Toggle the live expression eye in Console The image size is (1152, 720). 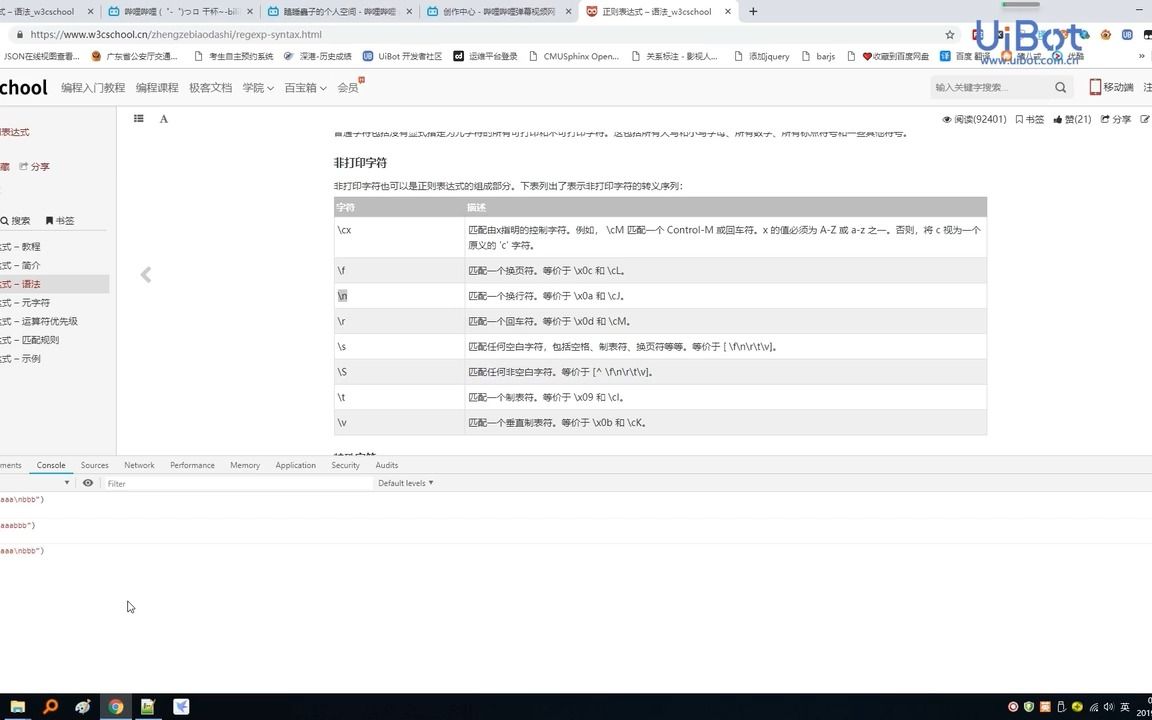pos(88,483)
